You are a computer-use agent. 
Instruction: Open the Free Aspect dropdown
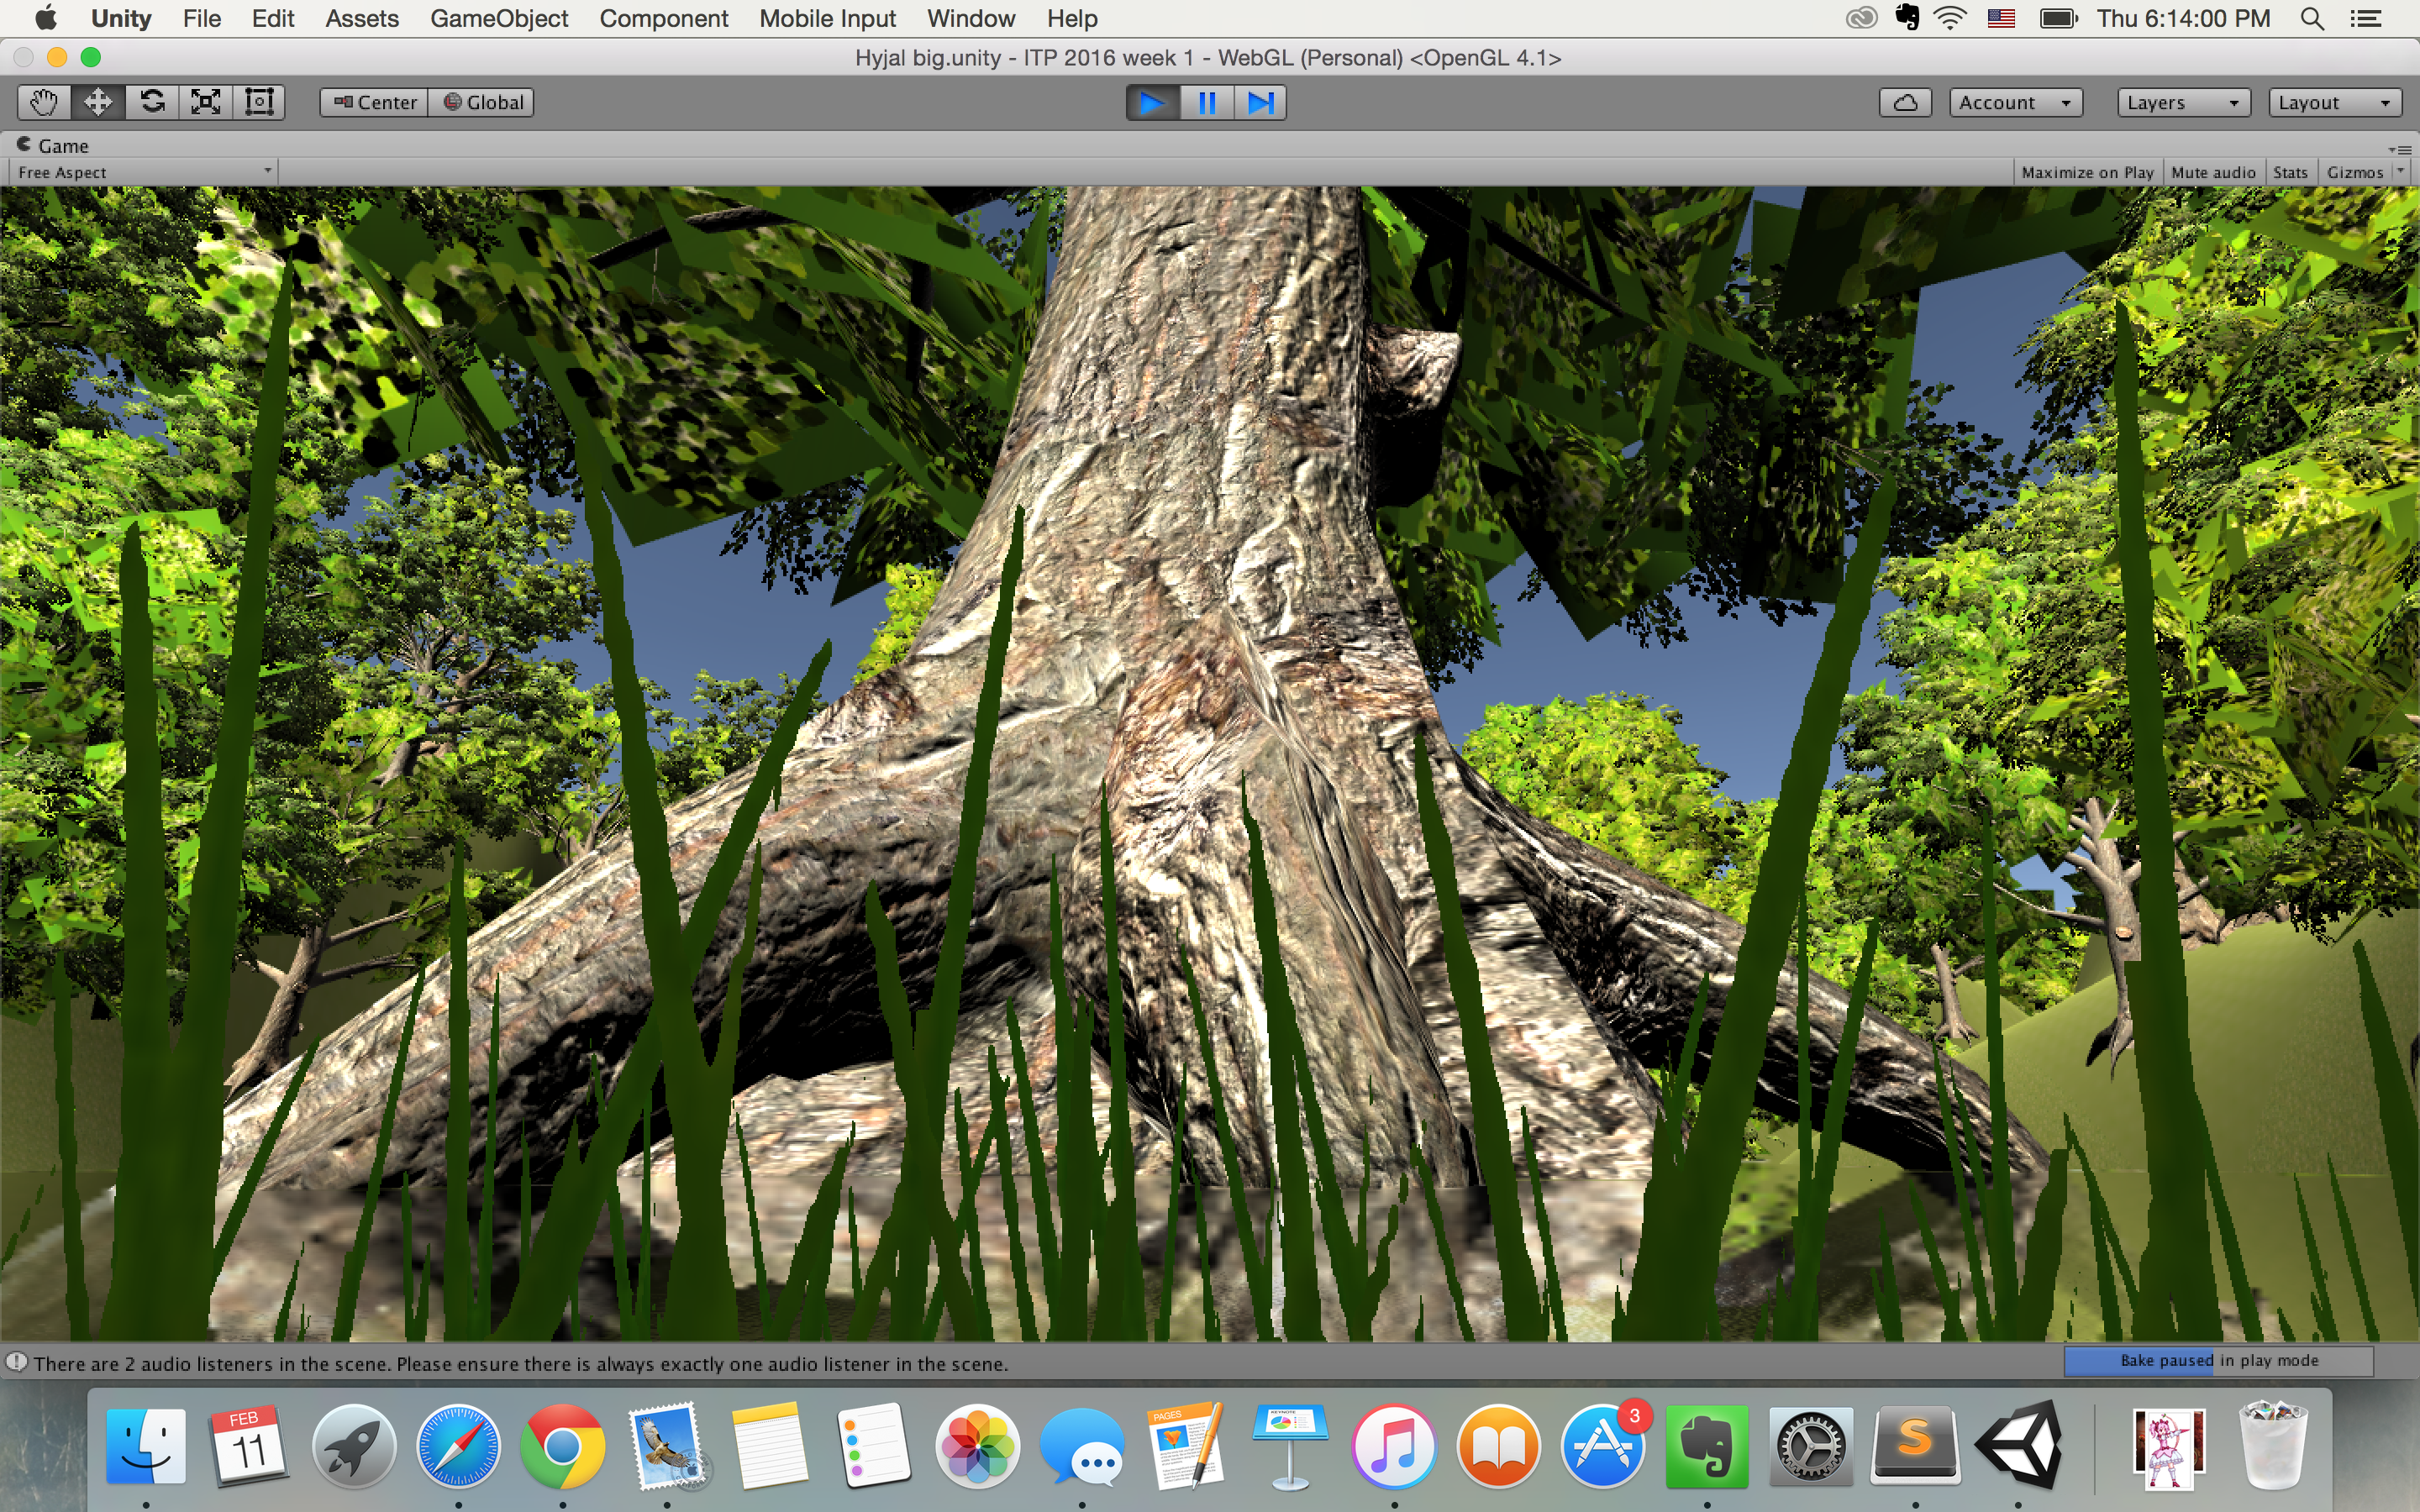[144, 172]
